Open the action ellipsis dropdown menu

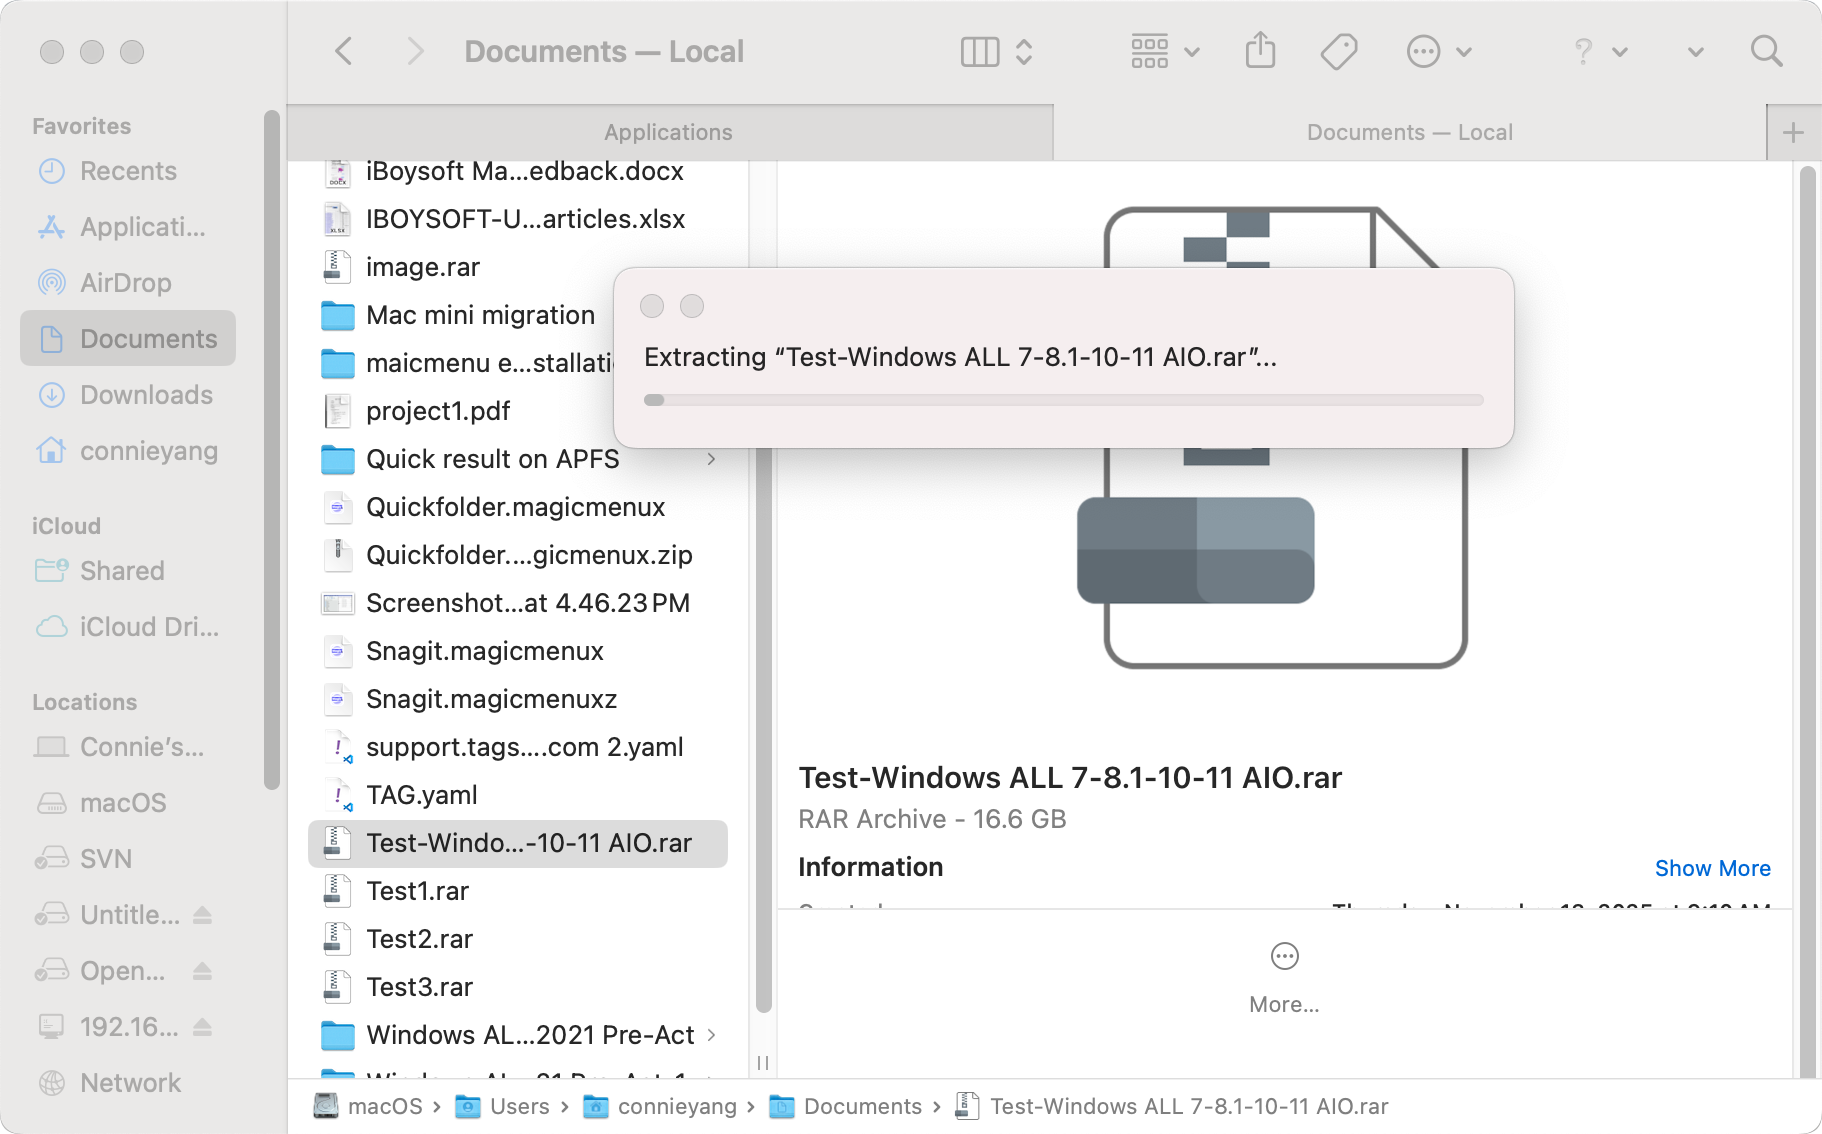tap(1438, 51)
